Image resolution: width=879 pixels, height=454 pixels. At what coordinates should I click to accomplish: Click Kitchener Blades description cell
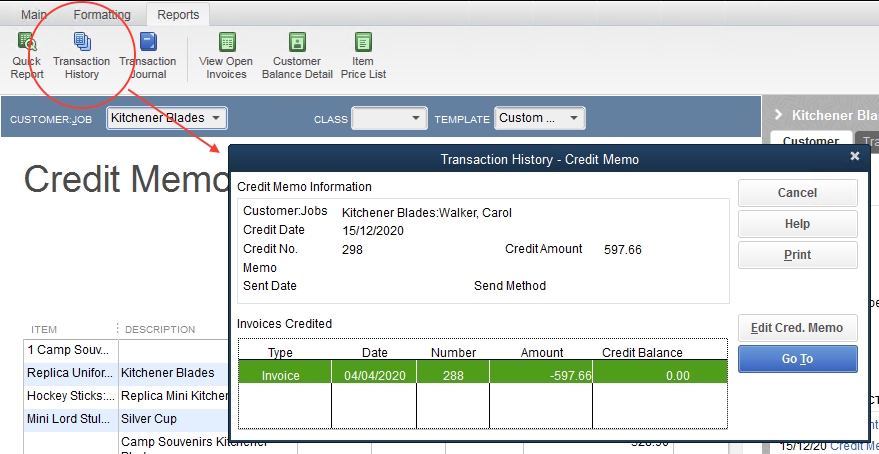tap(174, 373)
